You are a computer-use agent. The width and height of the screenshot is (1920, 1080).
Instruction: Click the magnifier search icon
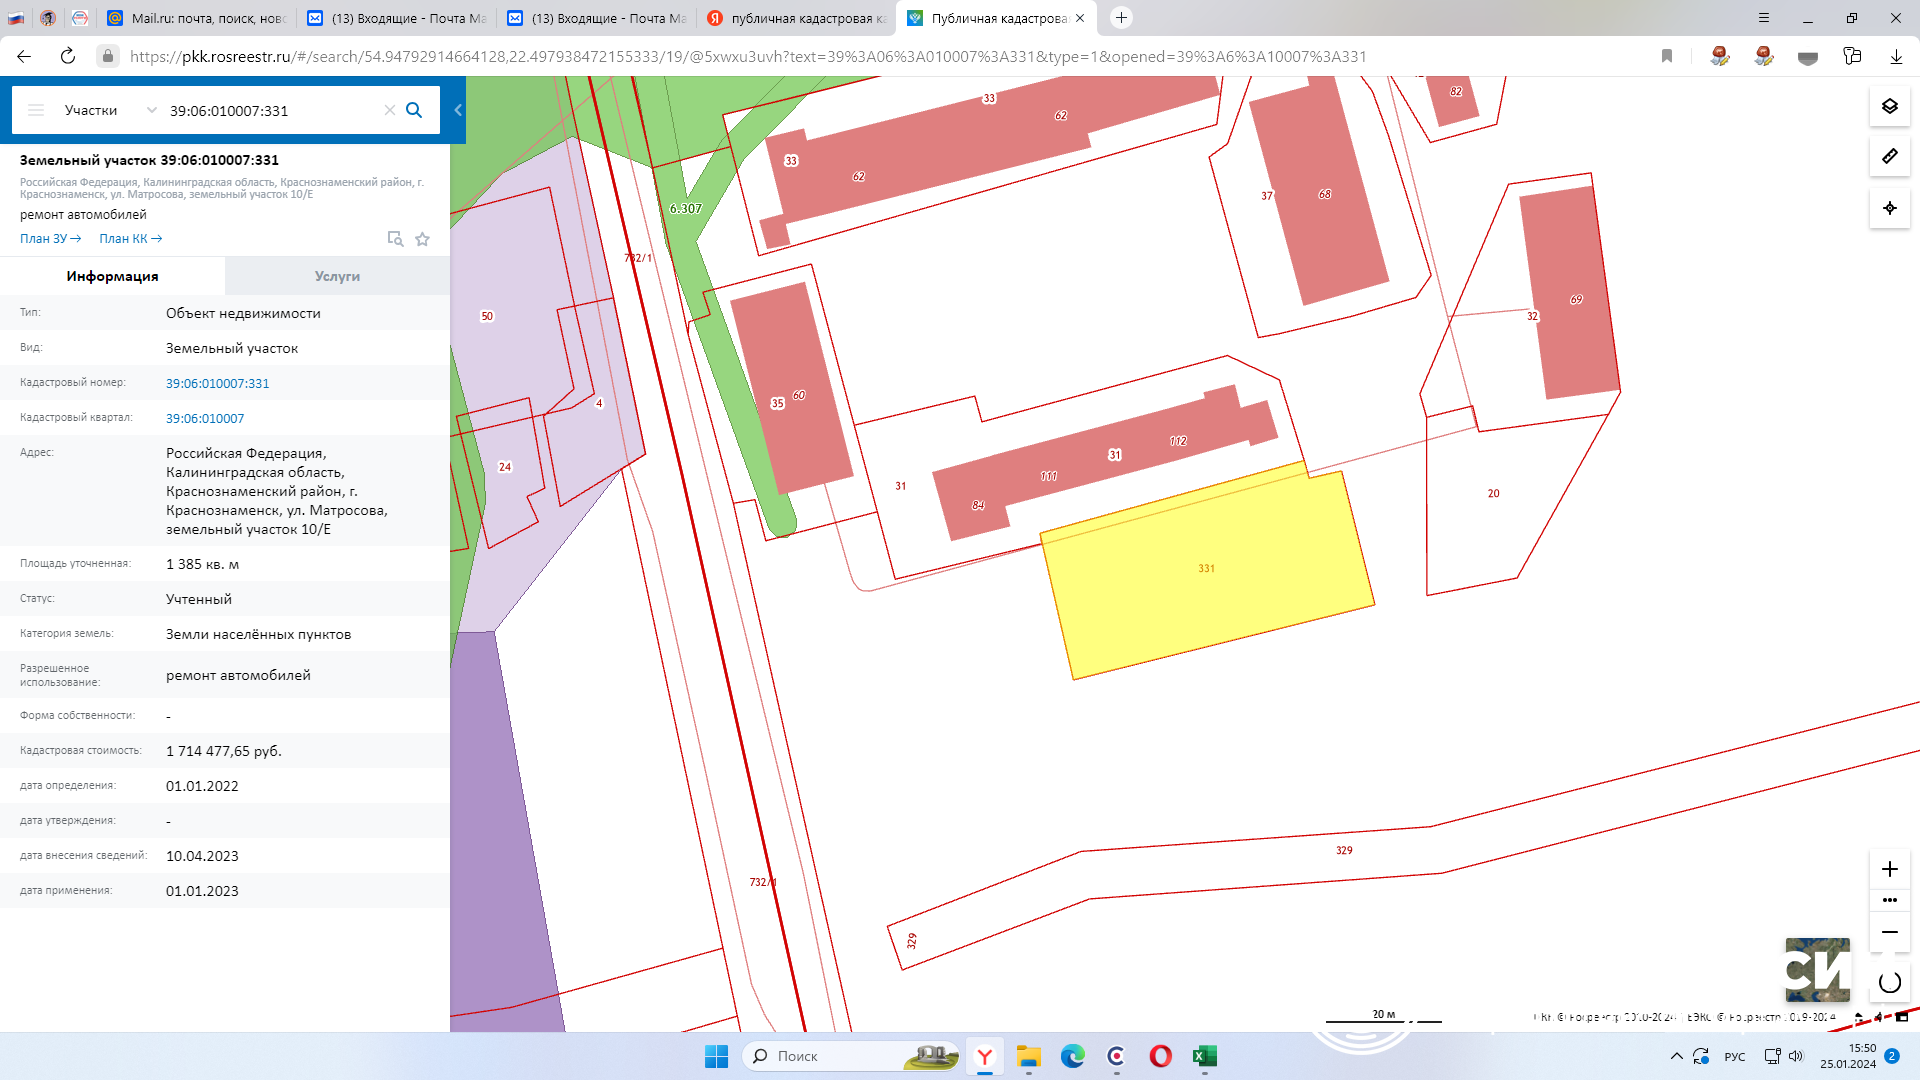(x=414, y=110)
